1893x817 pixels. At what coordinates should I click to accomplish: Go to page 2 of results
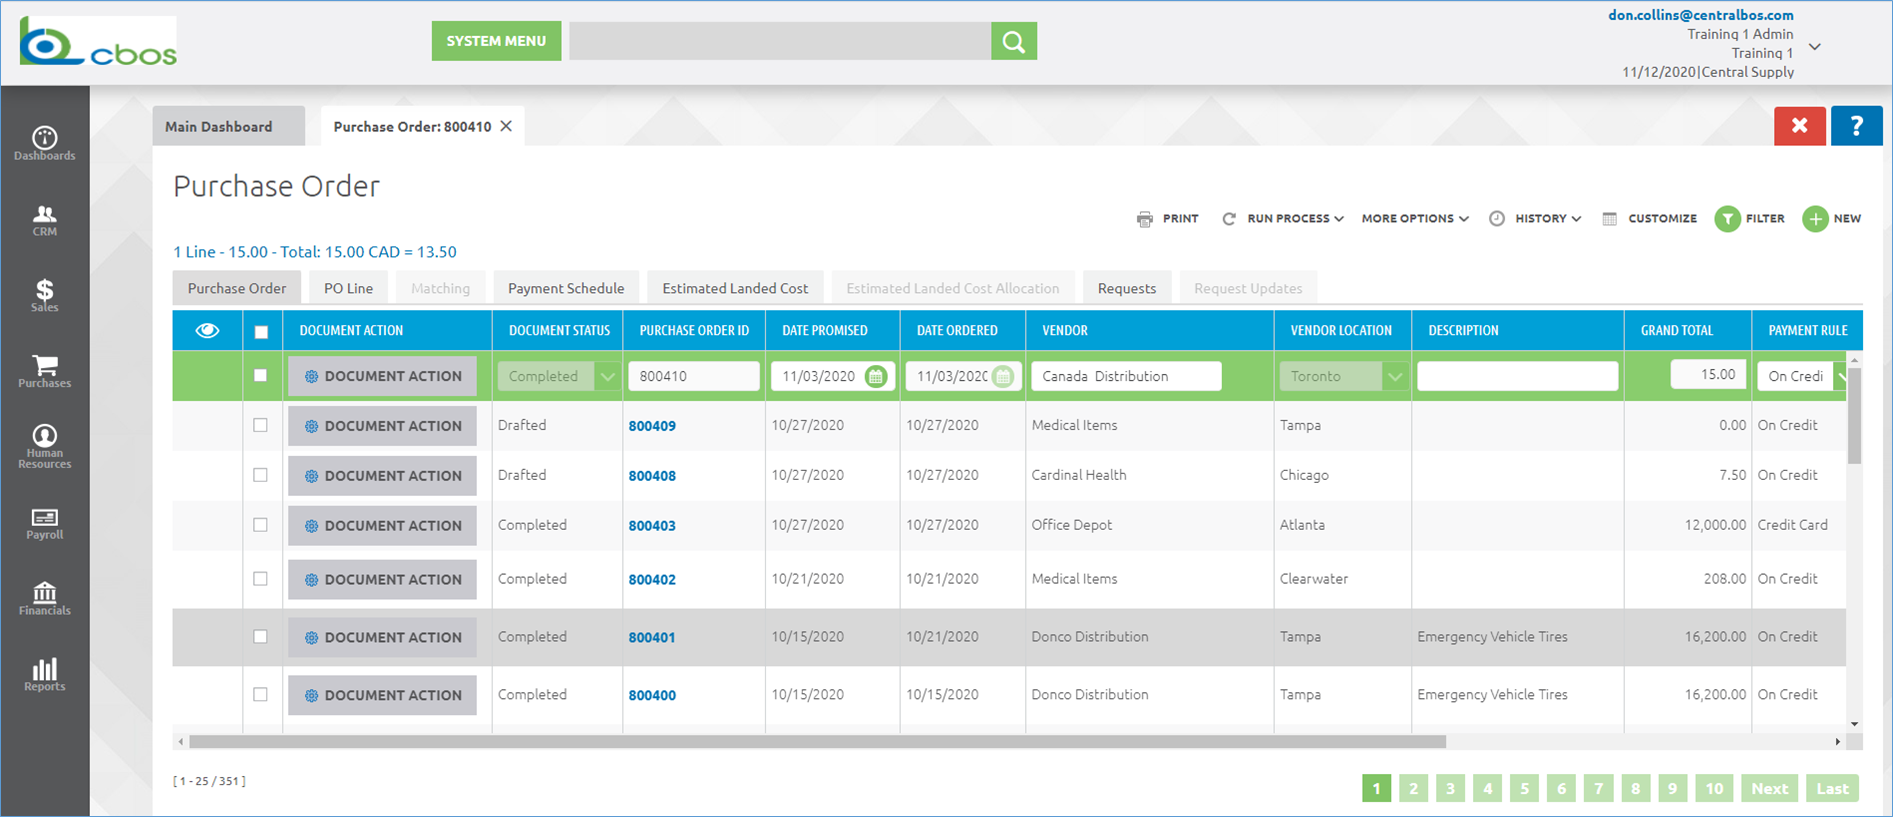coord(1413,788)
